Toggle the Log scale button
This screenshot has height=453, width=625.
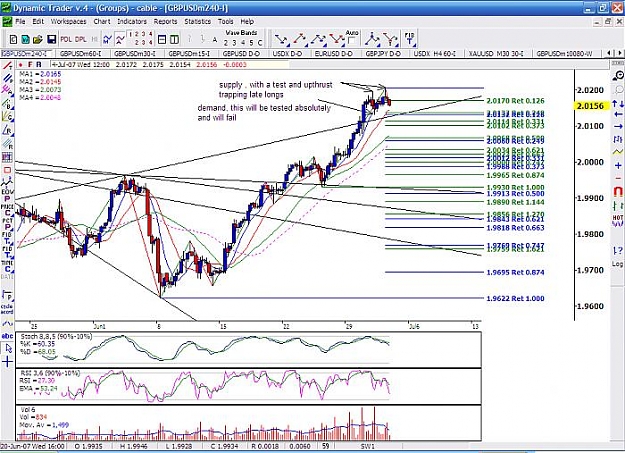coord(617,264)
